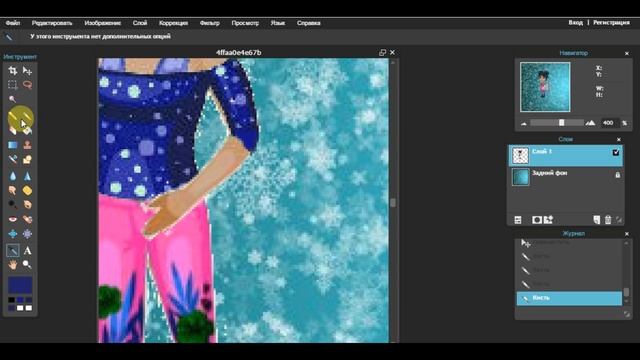Close the Журнал panel
Image resolution: width=640 pixels, height=360 pixels.
pyautogui.click(x=627, y=234)
